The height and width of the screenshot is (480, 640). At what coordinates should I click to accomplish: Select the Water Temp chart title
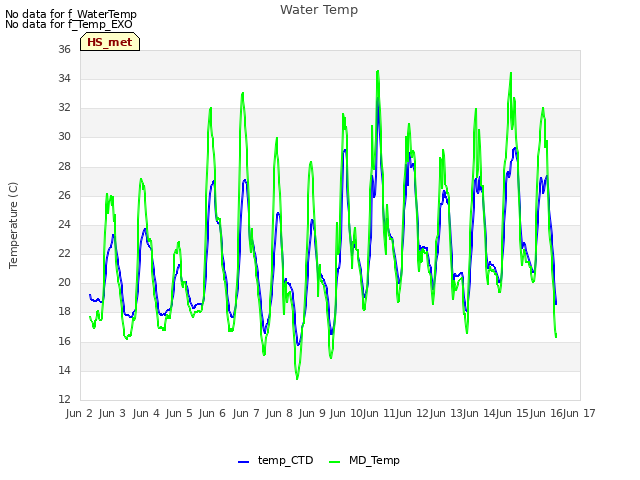pyautogui.click(x=319, y=9)
